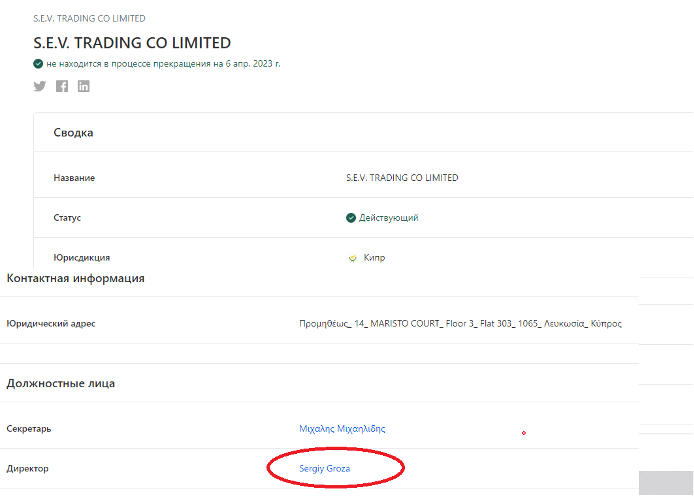
Task: Click the Статус row label
Action: tap(67, 217)
